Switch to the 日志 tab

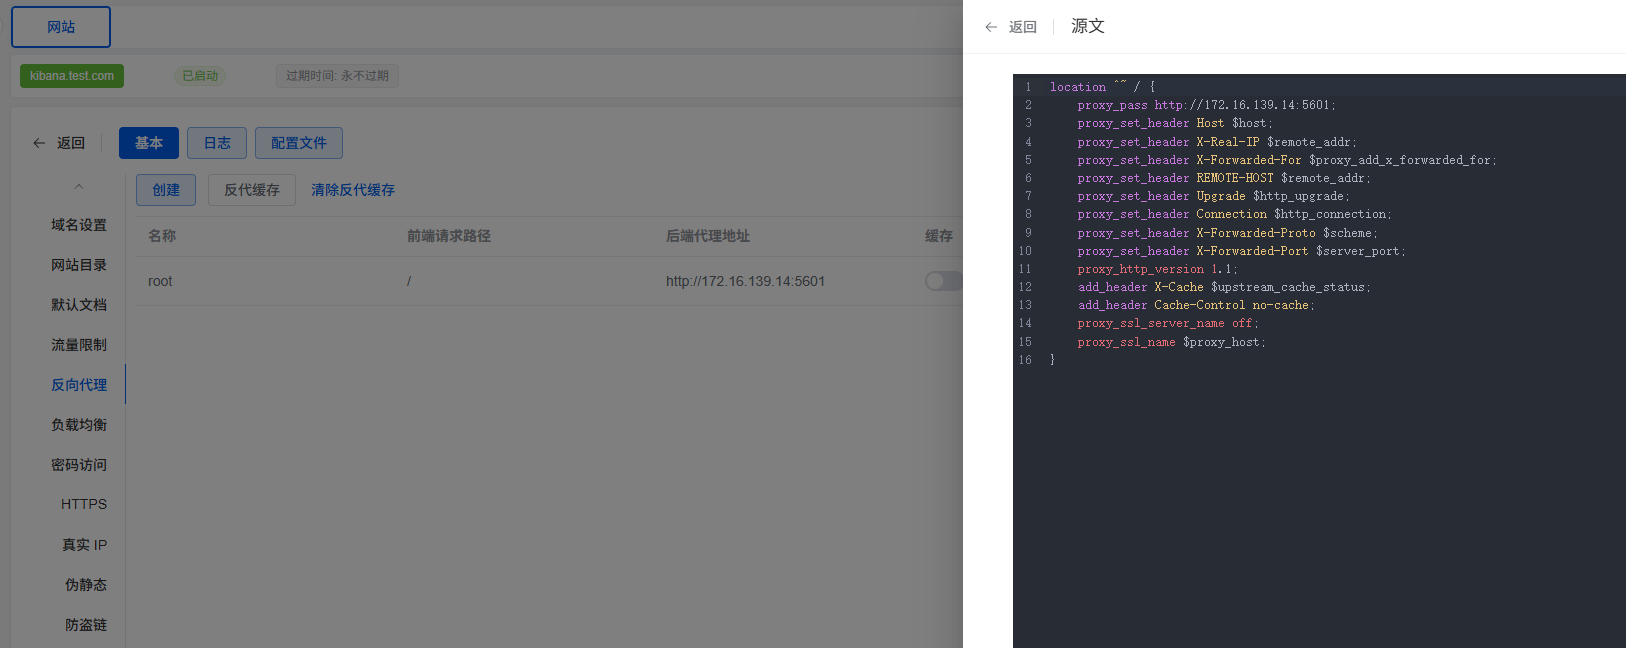point(217,143)
